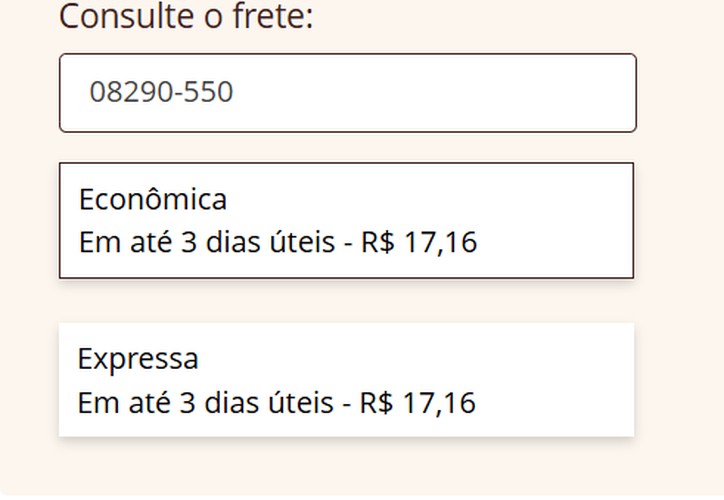The height and width of the screenshot is (500, 724).
Task: Select the Econômica shipping option
Action: 346,220
